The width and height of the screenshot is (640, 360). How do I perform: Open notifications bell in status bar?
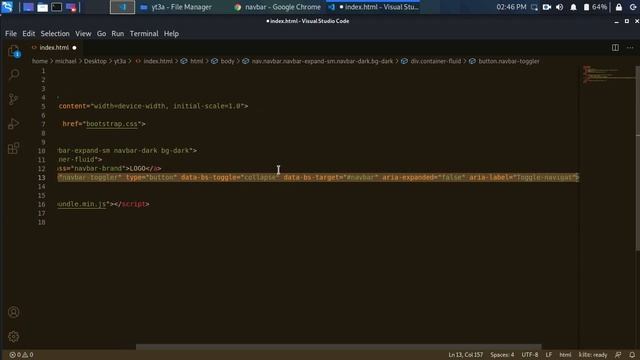pyautogui.click(x=632, y=355)
